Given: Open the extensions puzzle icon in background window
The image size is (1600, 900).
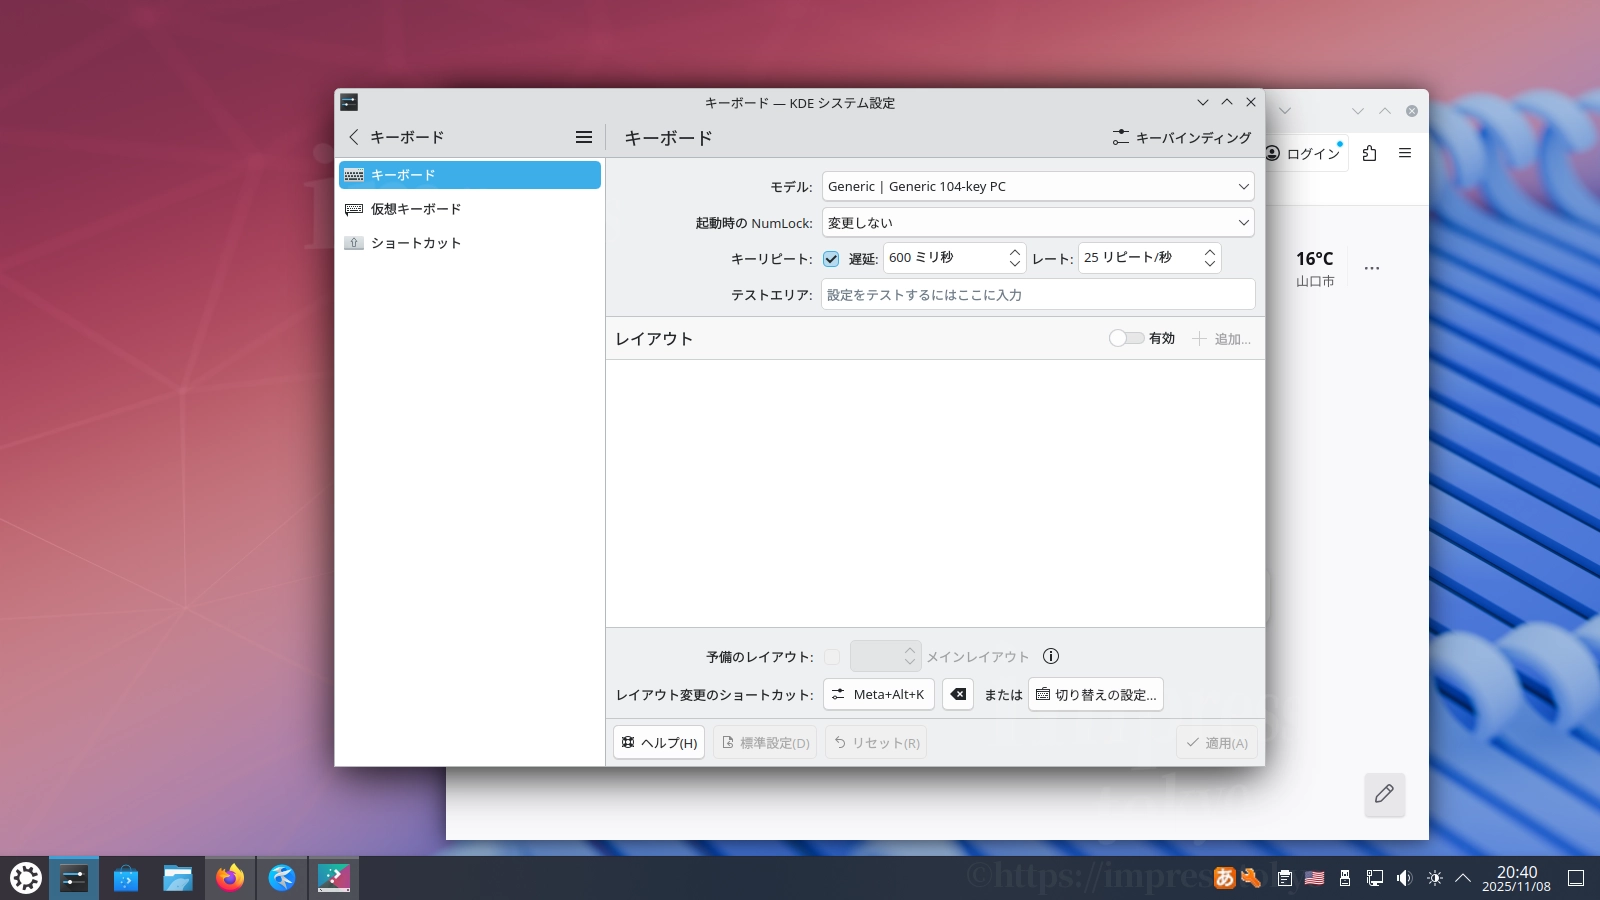Looking at the screenshot, I should [x=1370, y=153].
